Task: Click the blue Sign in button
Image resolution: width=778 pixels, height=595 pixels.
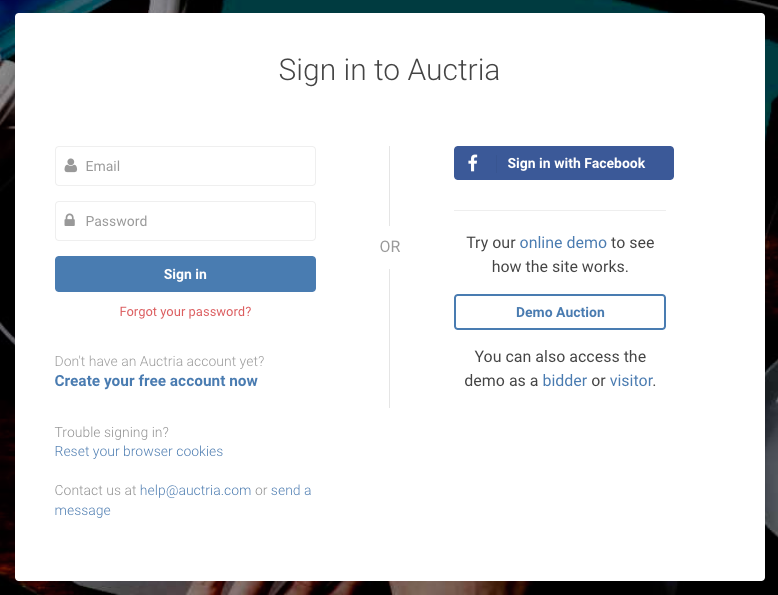Action: click(x=185, y=274)
